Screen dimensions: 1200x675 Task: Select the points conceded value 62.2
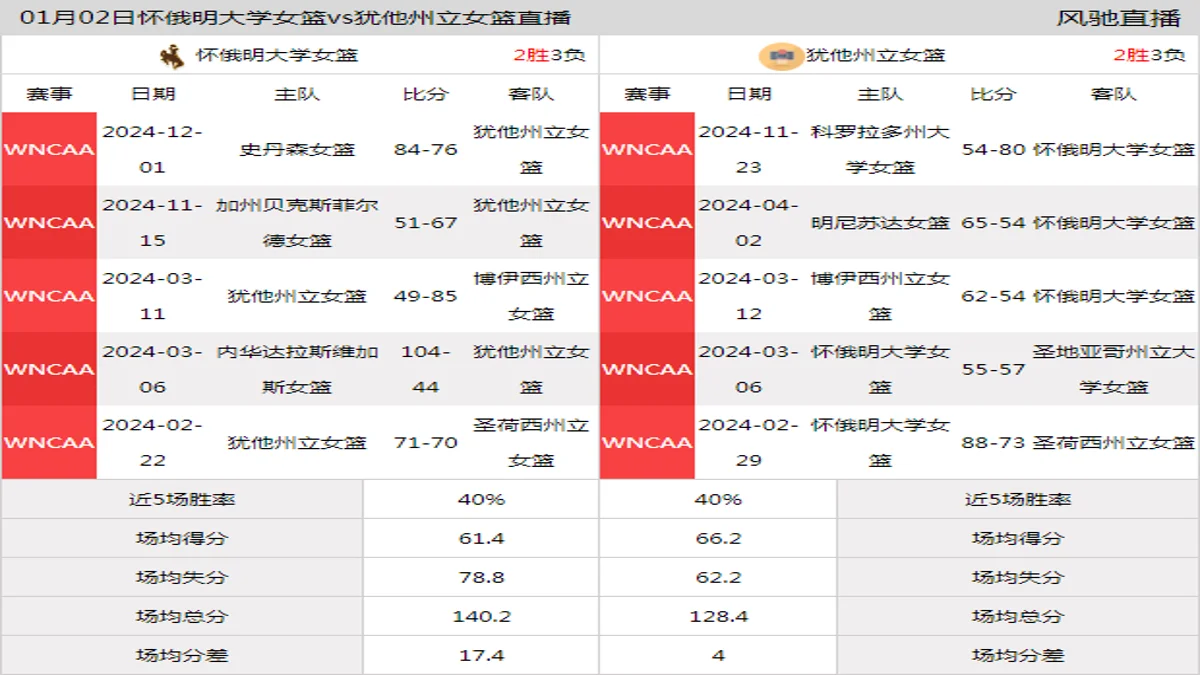(718, 577)
